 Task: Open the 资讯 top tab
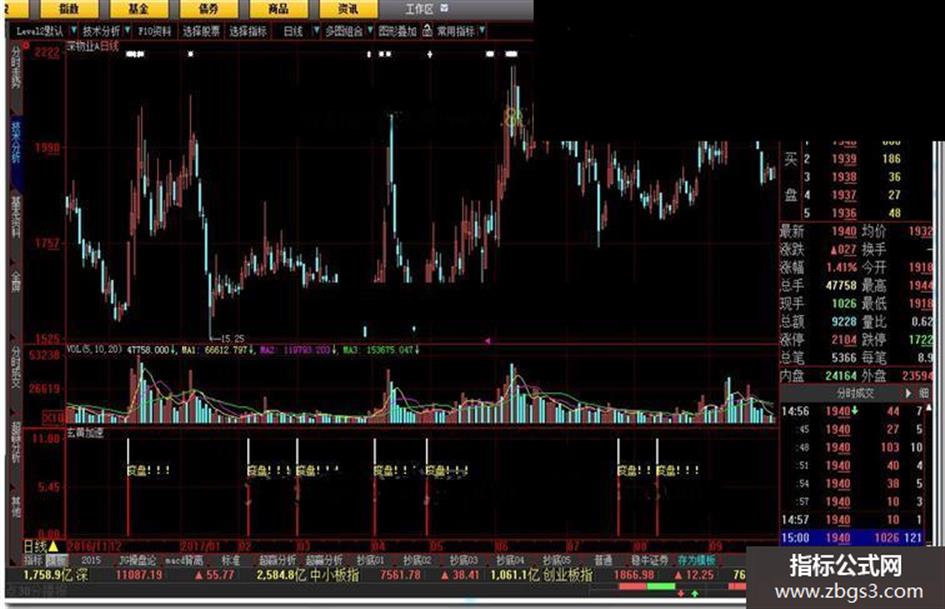[x=348, y=8]
